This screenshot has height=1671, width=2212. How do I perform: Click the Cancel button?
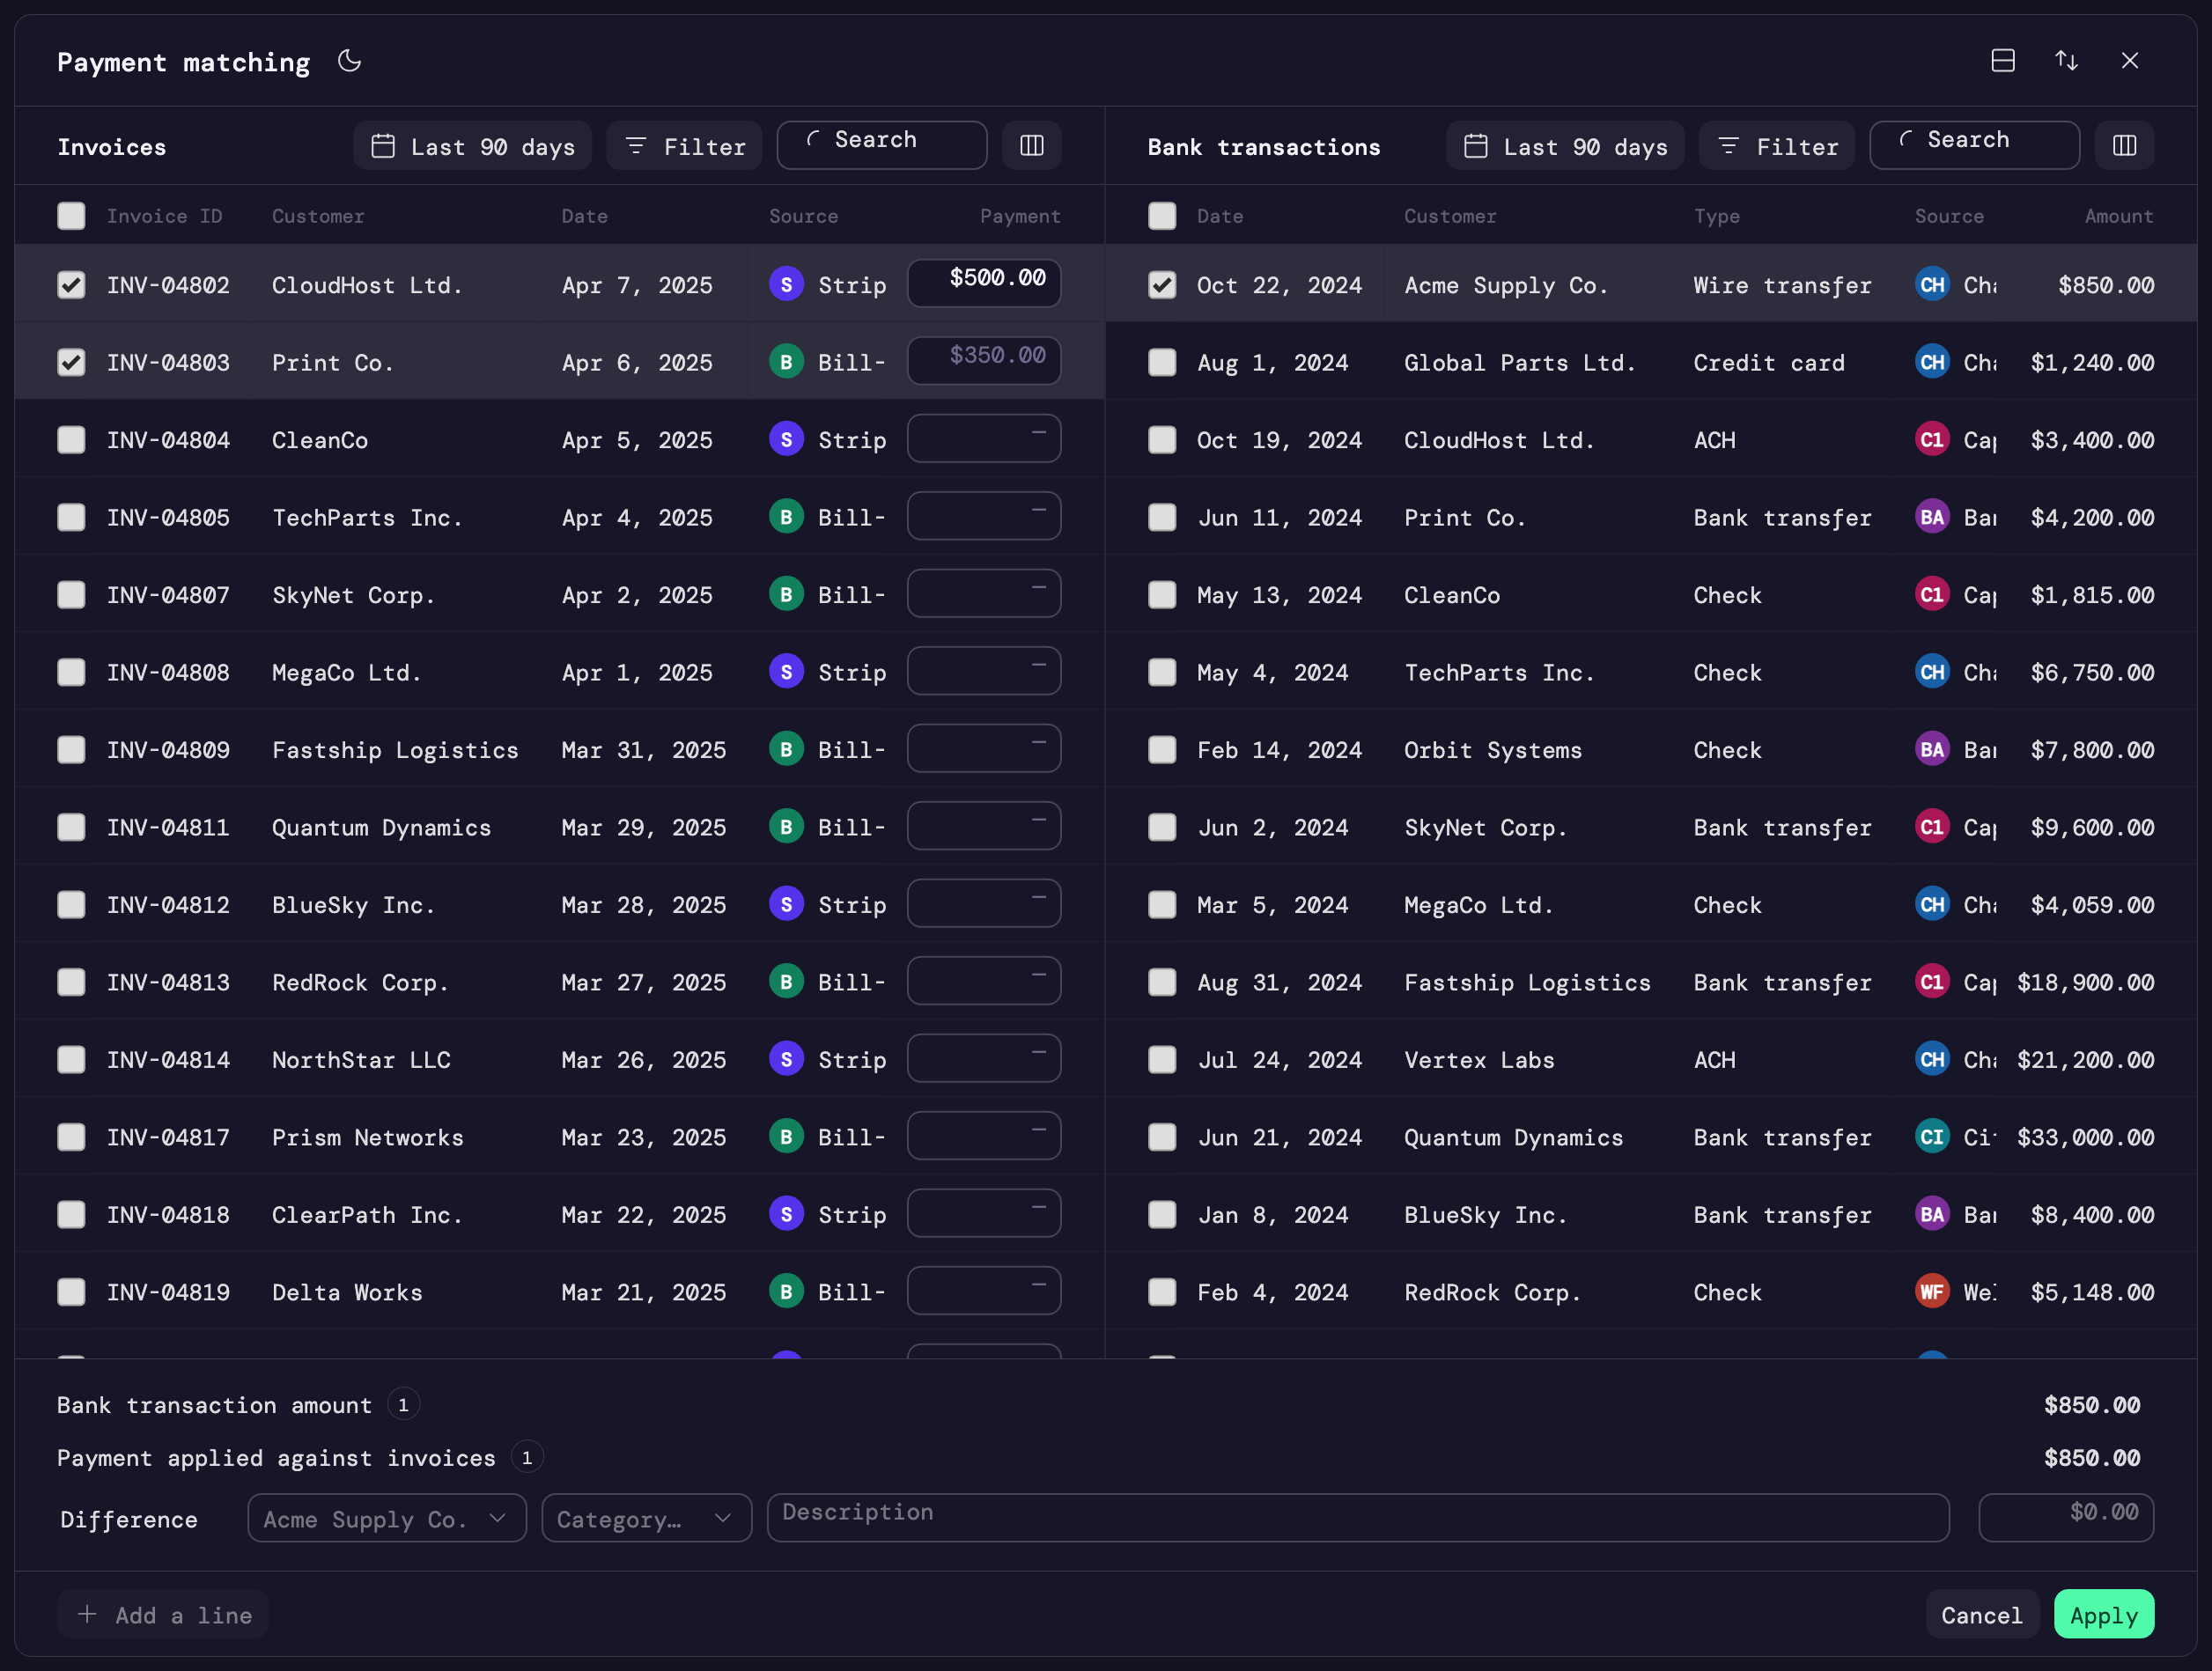(1982, 1614)
